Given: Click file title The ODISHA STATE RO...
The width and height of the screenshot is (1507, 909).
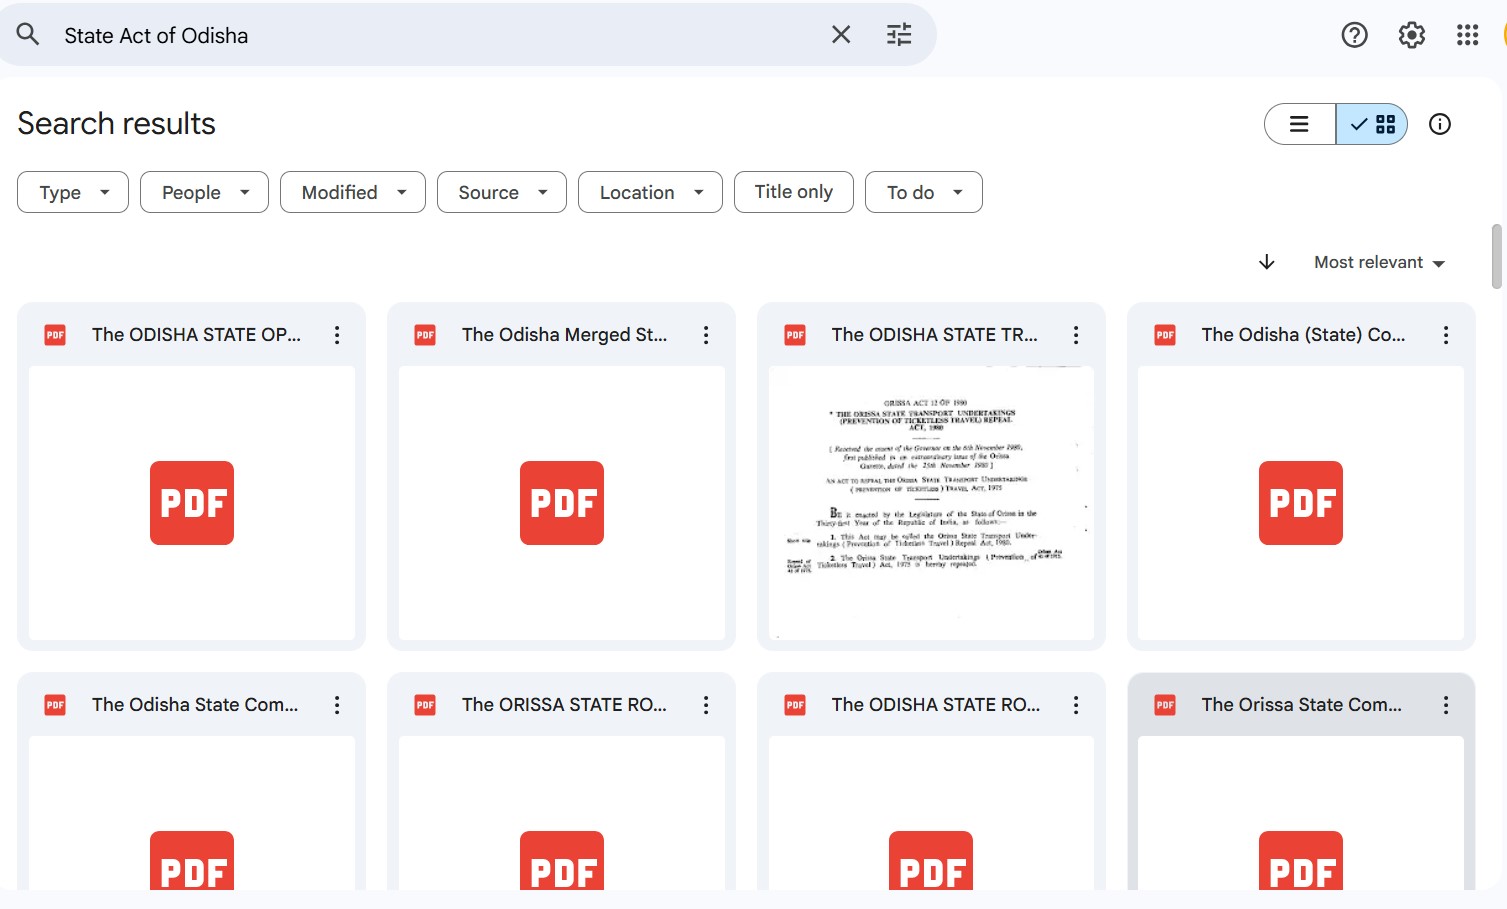Looking at the screenshot, I should tap(936, 705).
